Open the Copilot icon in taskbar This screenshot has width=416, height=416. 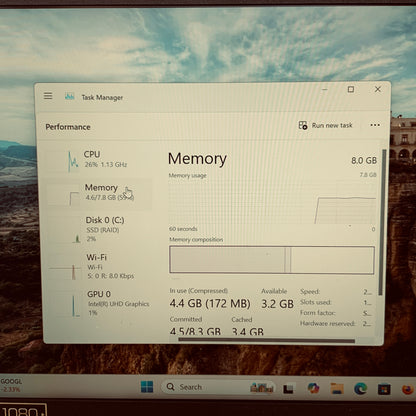(313, 388)
